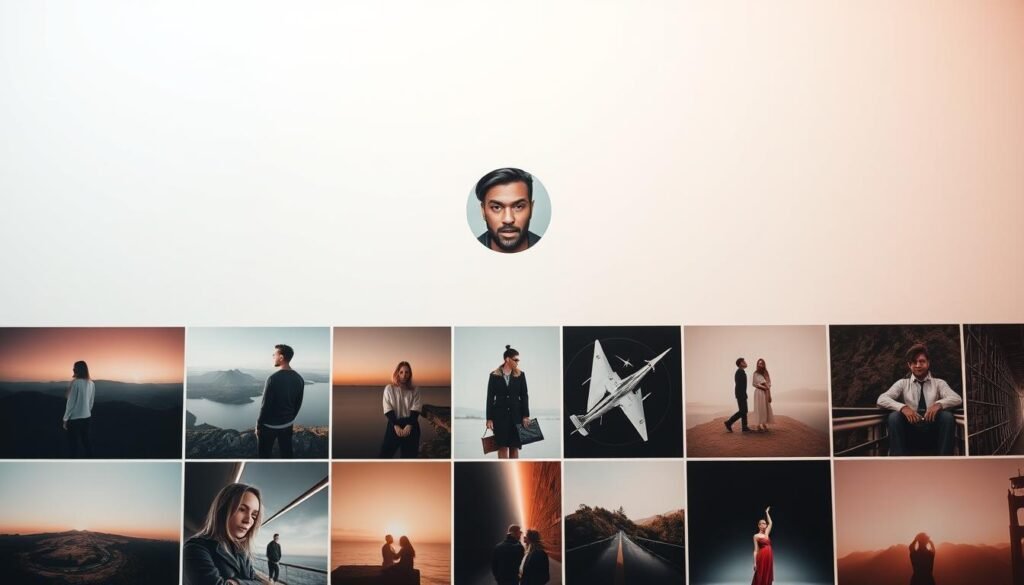Screen dimensions: 1024x585
Task: Open the aerial landscape at dusk photo
Action: pyautogui.click(x=91, y=523)
